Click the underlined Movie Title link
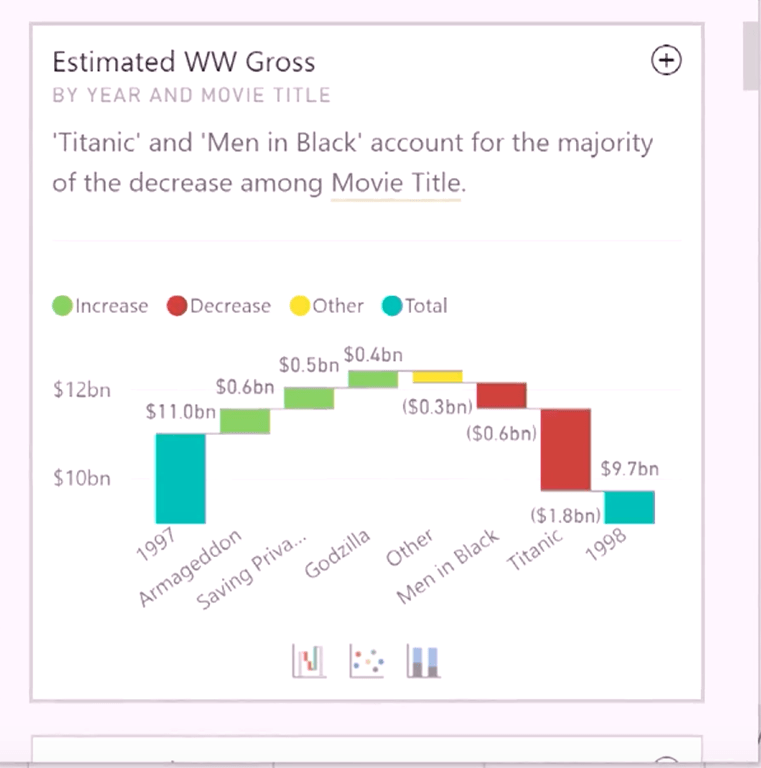Image resolution: width=761 pixels, height=768 pixels. click(x=396, y=184)
